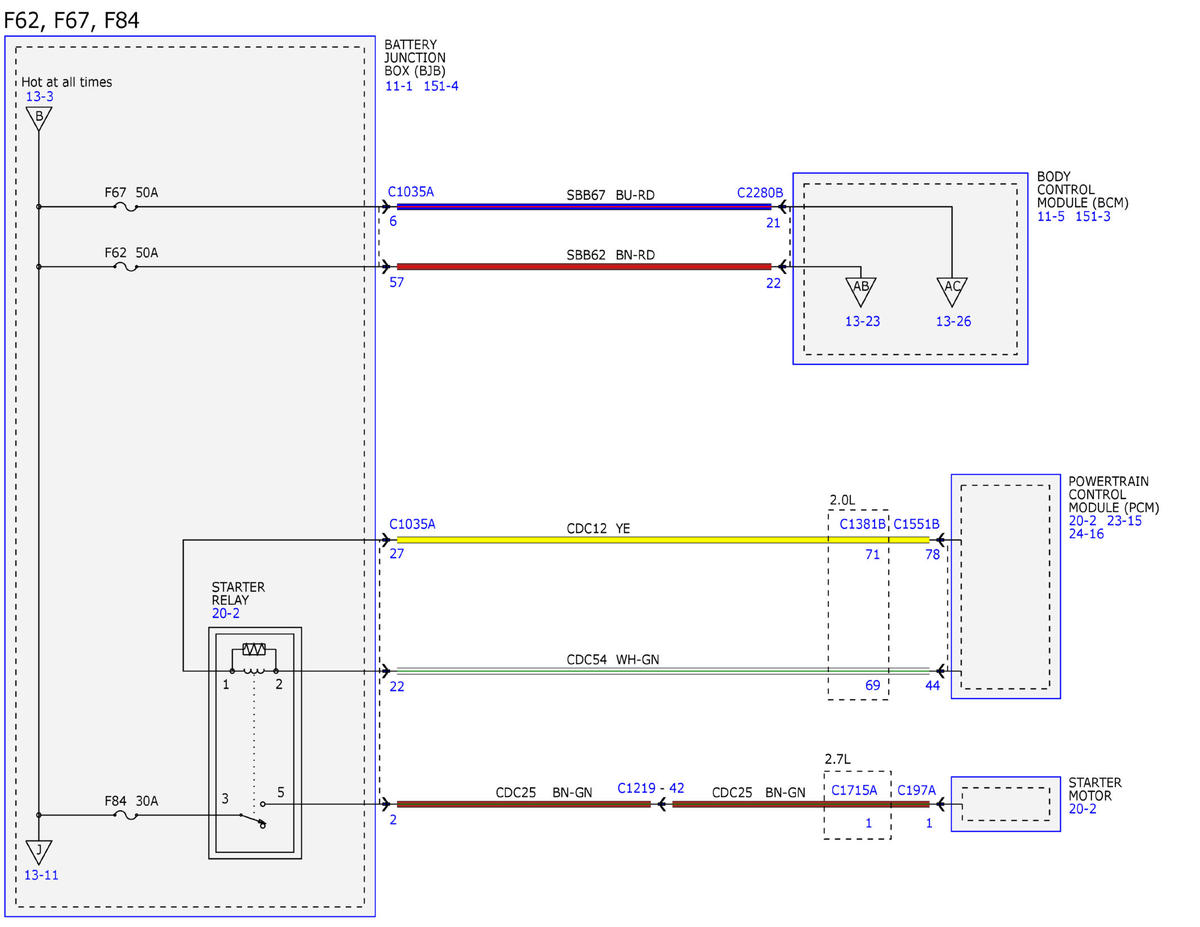Open the 13-26 reference below AC
Image resolution: width=1200 pixels, height=927 pixels.
point(953,322)
